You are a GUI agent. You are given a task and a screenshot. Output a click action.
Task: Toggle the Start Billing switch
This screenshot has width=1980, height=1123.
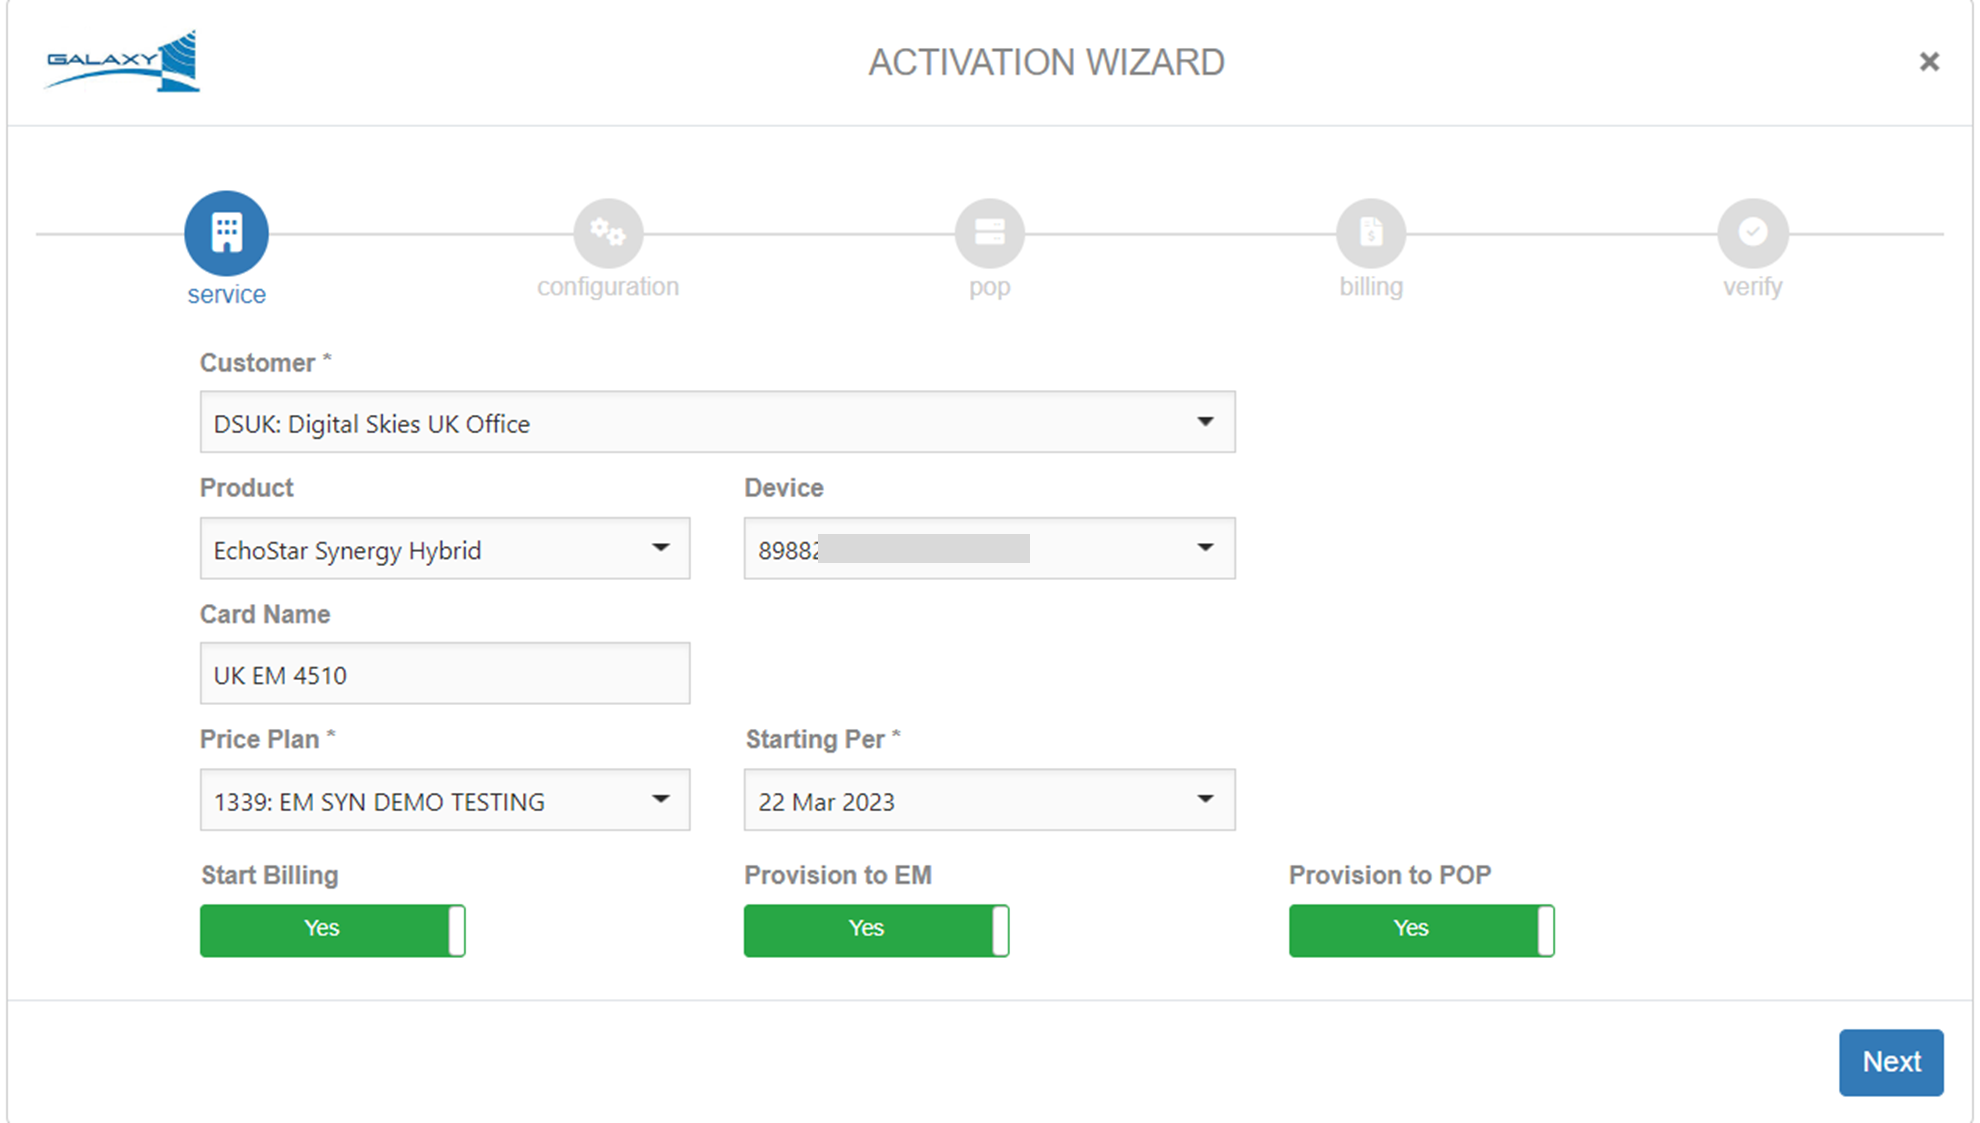pyautogui.click(x=332, y=930)
